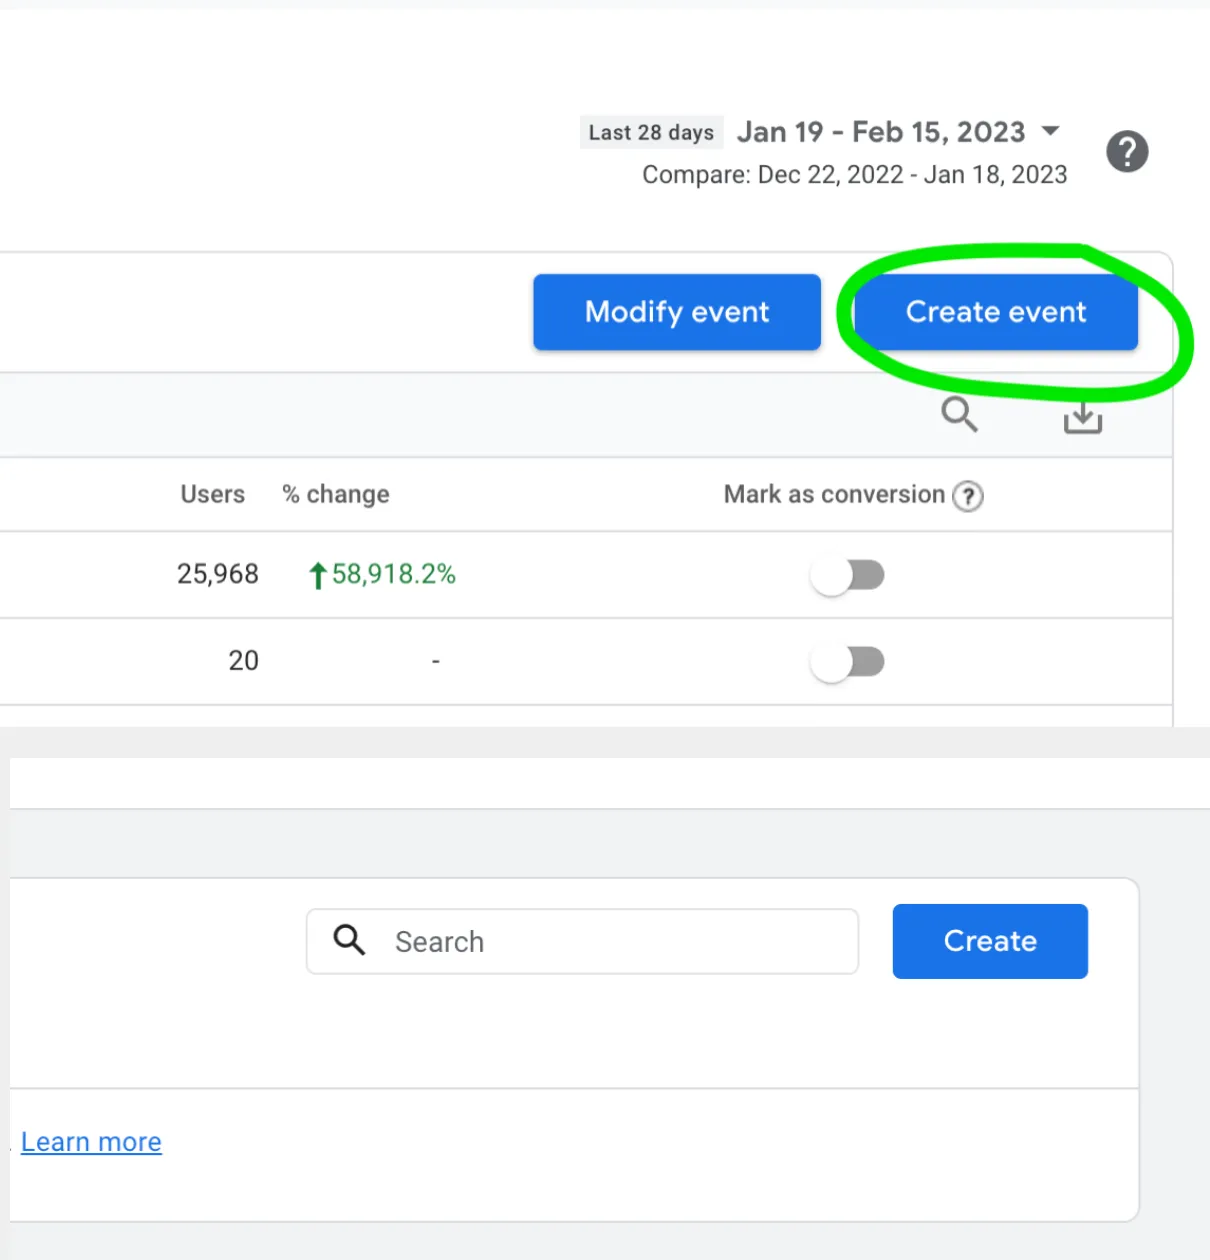This screenshot has height=1260, width=1210.
Task: Toggle conversion for the 20 users row
Action: pos(848,662)
